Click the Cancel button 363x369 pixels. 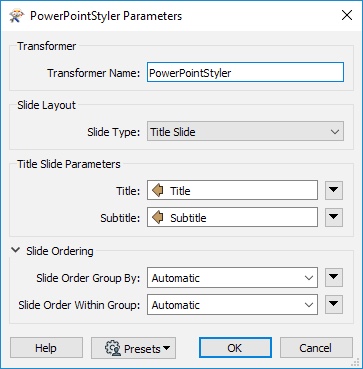click(x=316, y=348)
